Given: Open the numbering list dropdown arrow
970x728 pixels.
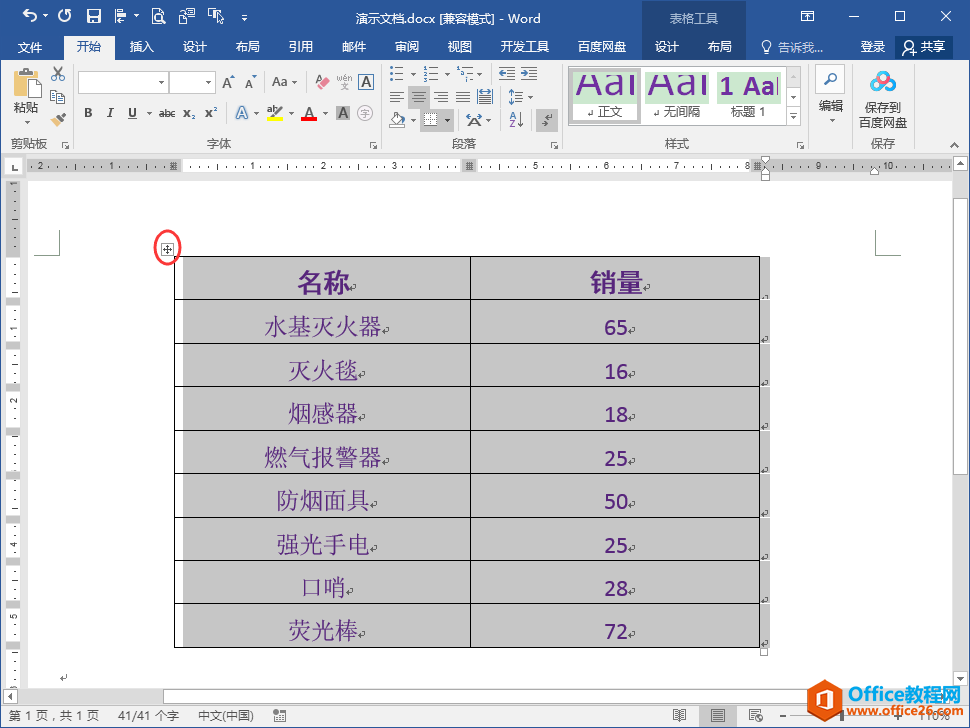Looking at the screenshot, I should pos(447,75).
